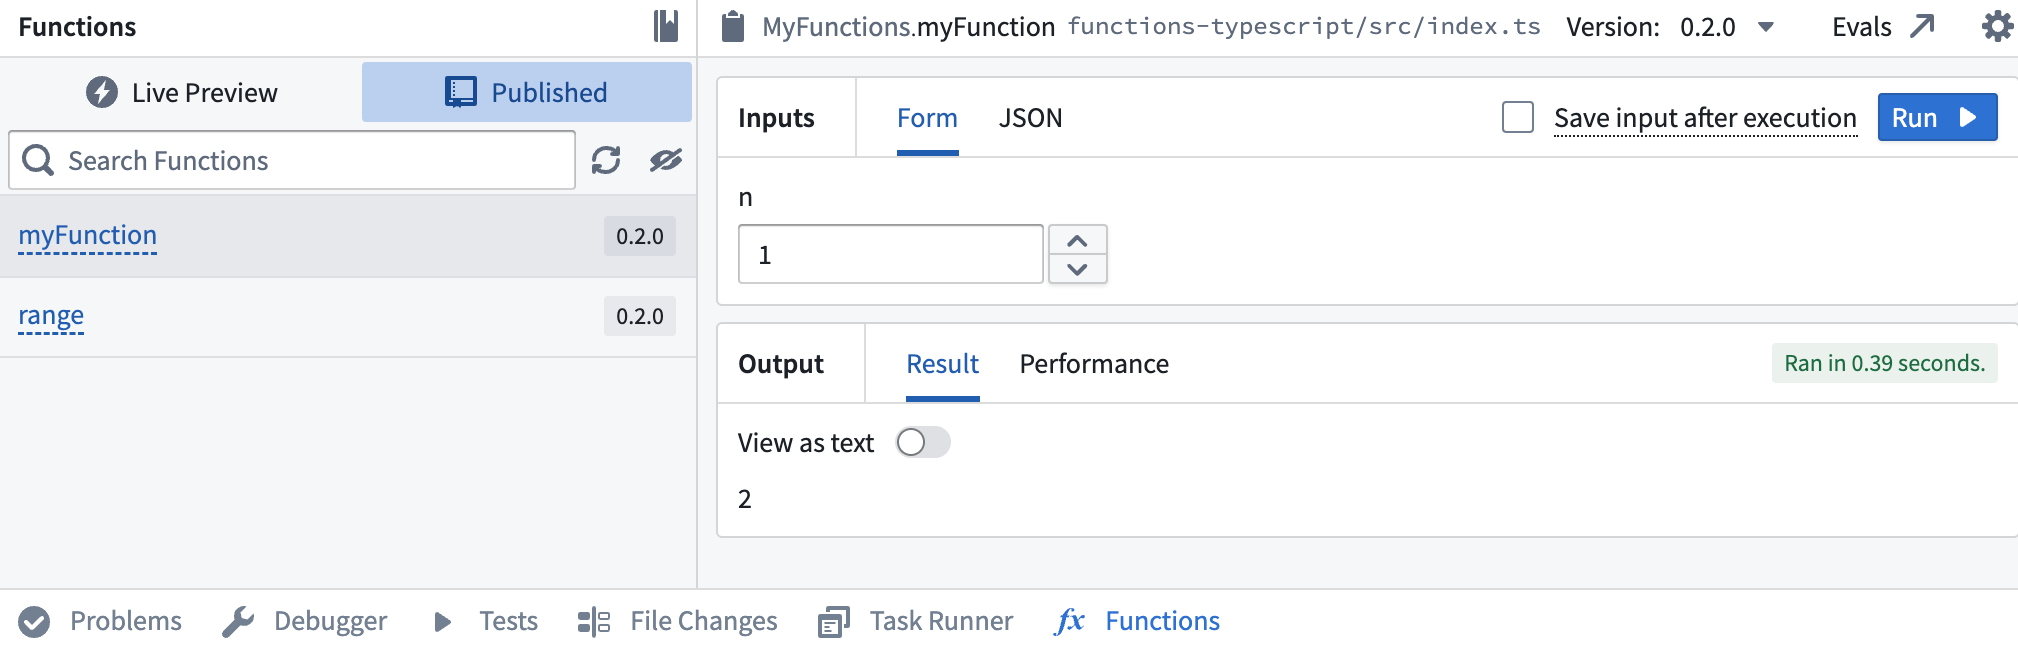Enable Save input after execution checkbox
This screenshot has width=2018, height=646.
[x=1517, y=118]
